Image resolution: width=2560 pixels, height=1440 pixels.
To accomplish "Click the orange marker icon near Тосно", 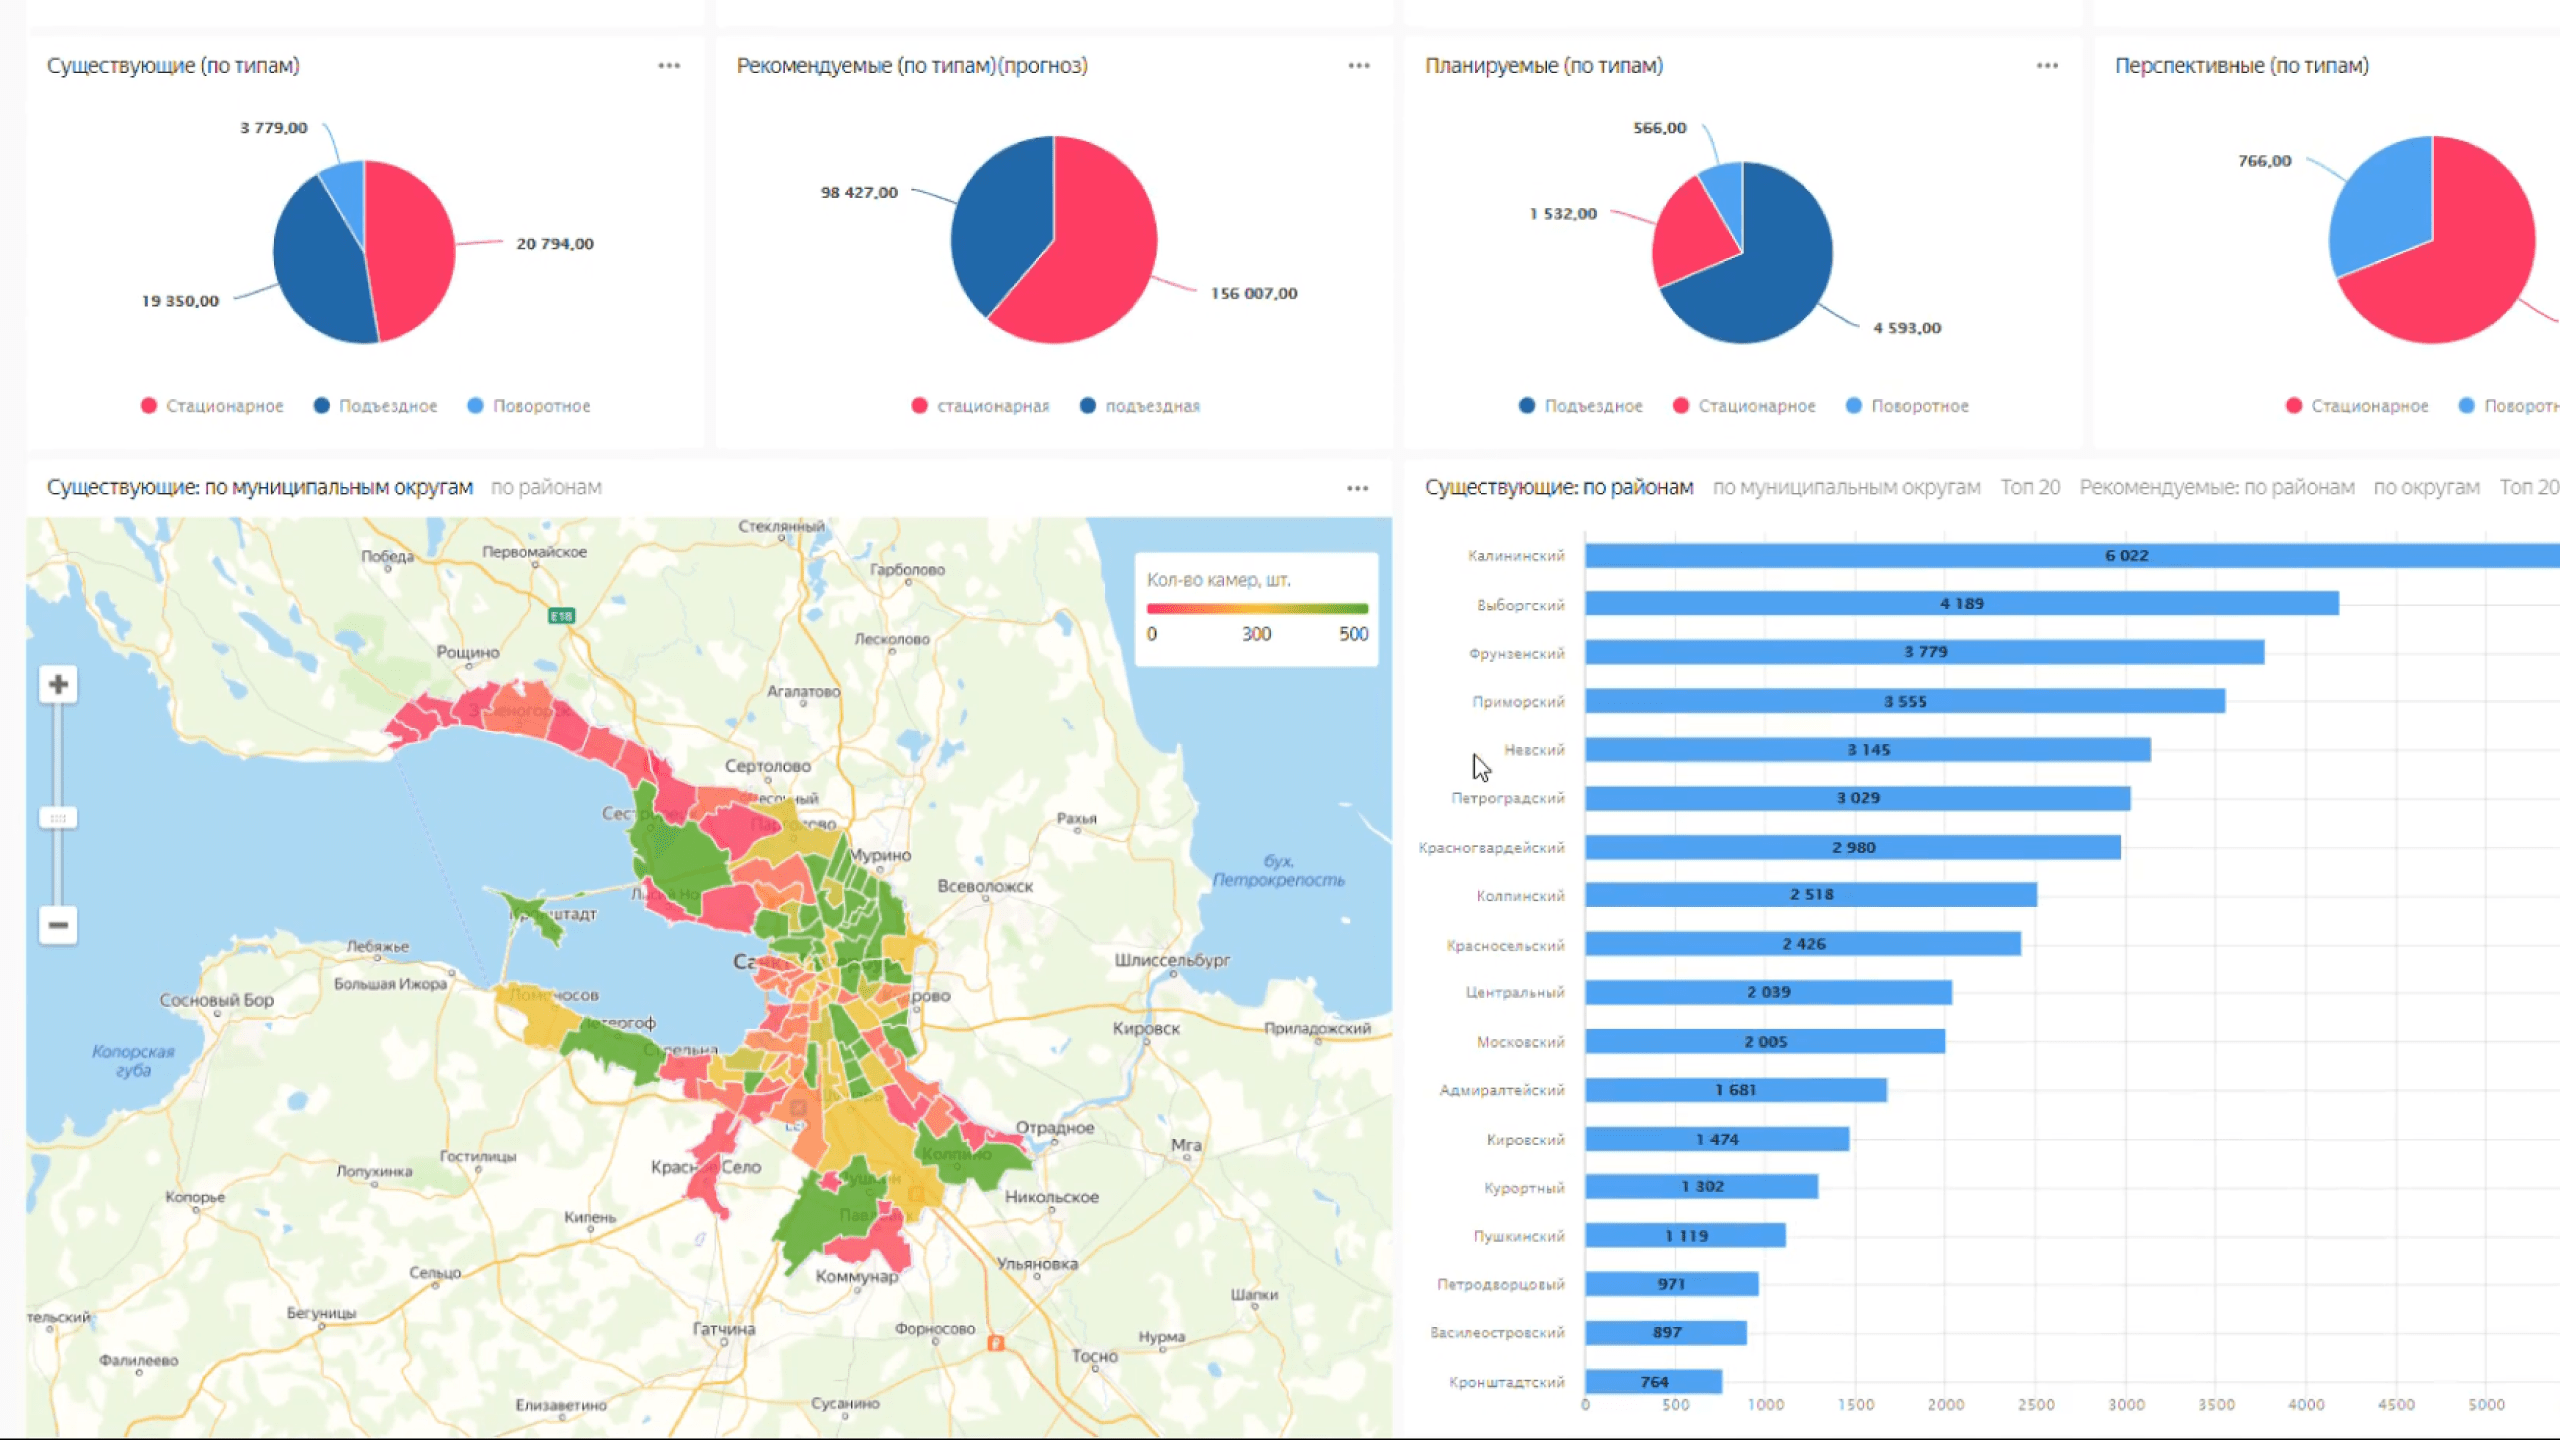I will click(995, 1343).
